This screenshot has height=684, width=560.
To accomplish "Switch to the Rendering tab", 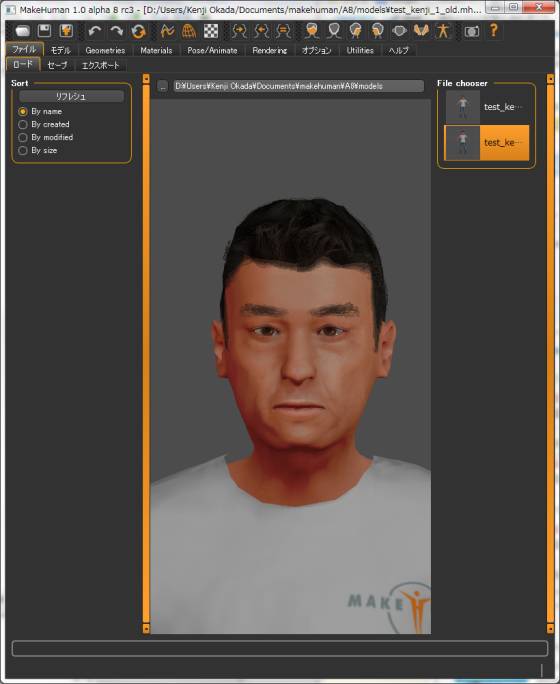I will [x=270, y=51].
